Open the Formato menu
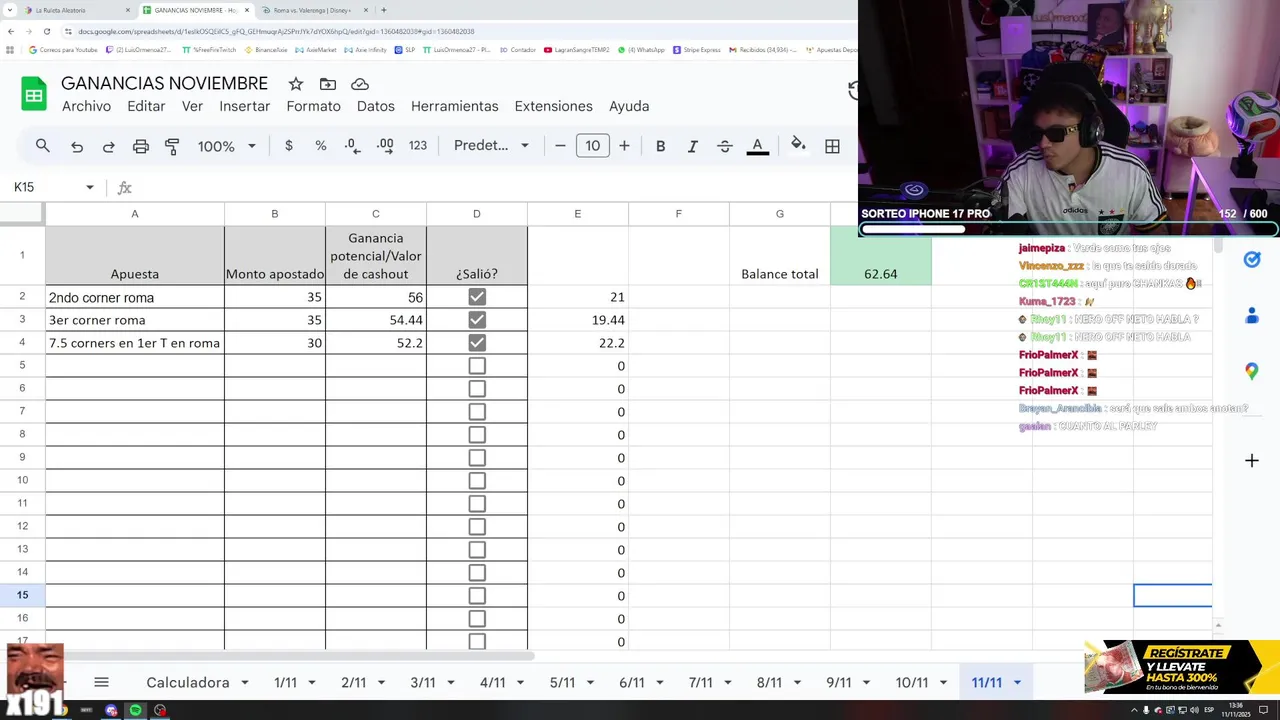This screenshot has height=720, width=1280. [x=313, y=106]
